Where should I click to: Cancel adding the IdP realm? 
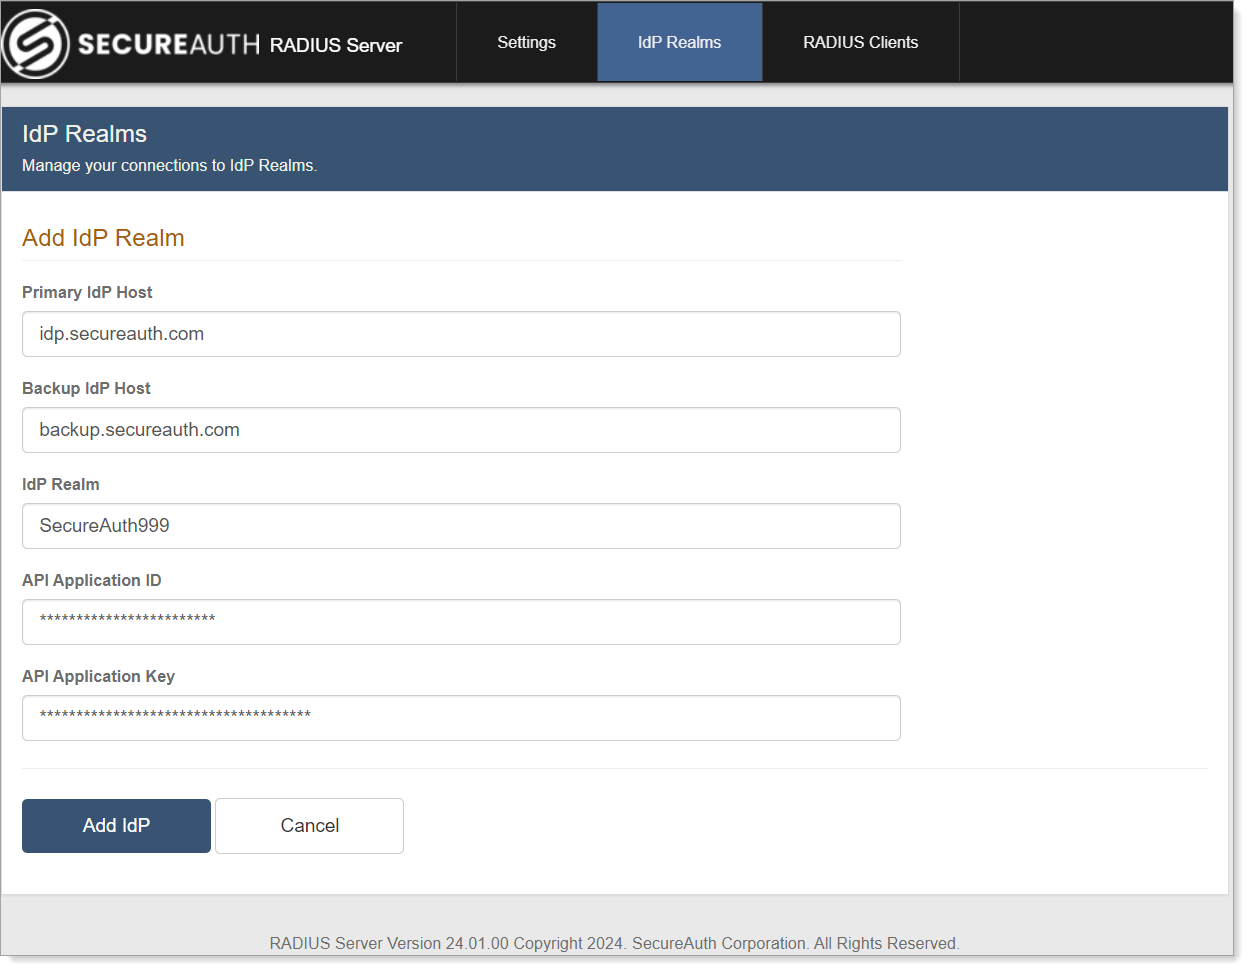coord(309,826)
